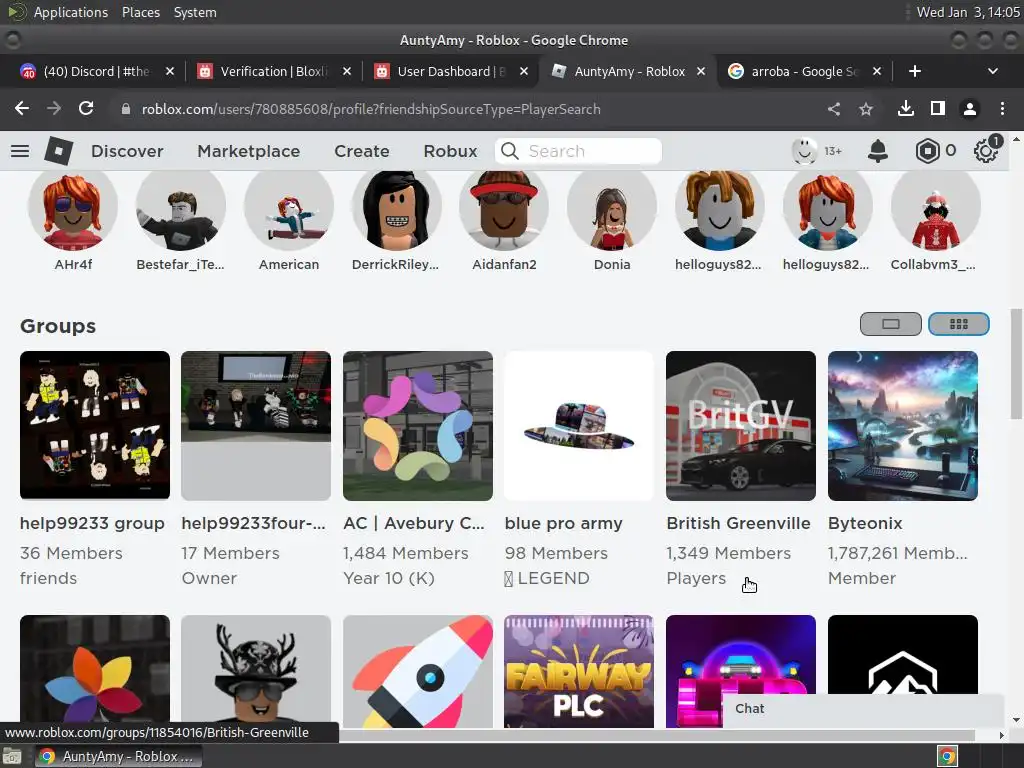Open the settings gear icon
The image size is (1024, 768).
tap(985, 151)
